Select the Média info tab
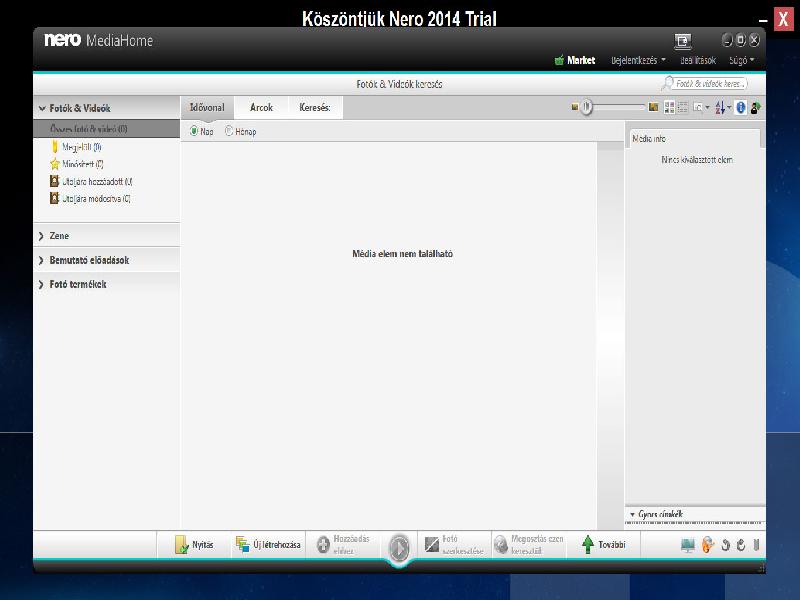 (x=649, y=138)
